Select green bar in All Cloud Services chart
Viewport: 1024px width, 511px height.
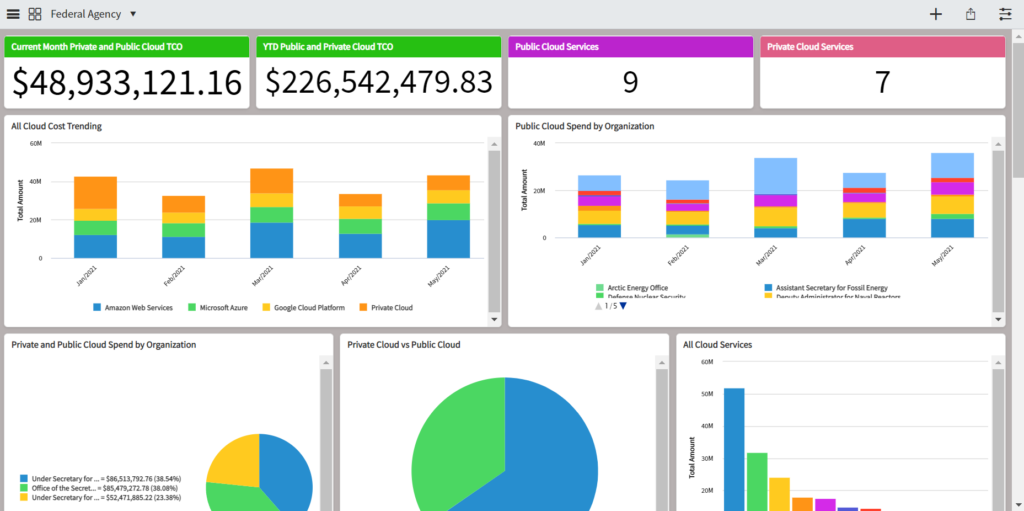coord(757,482)
